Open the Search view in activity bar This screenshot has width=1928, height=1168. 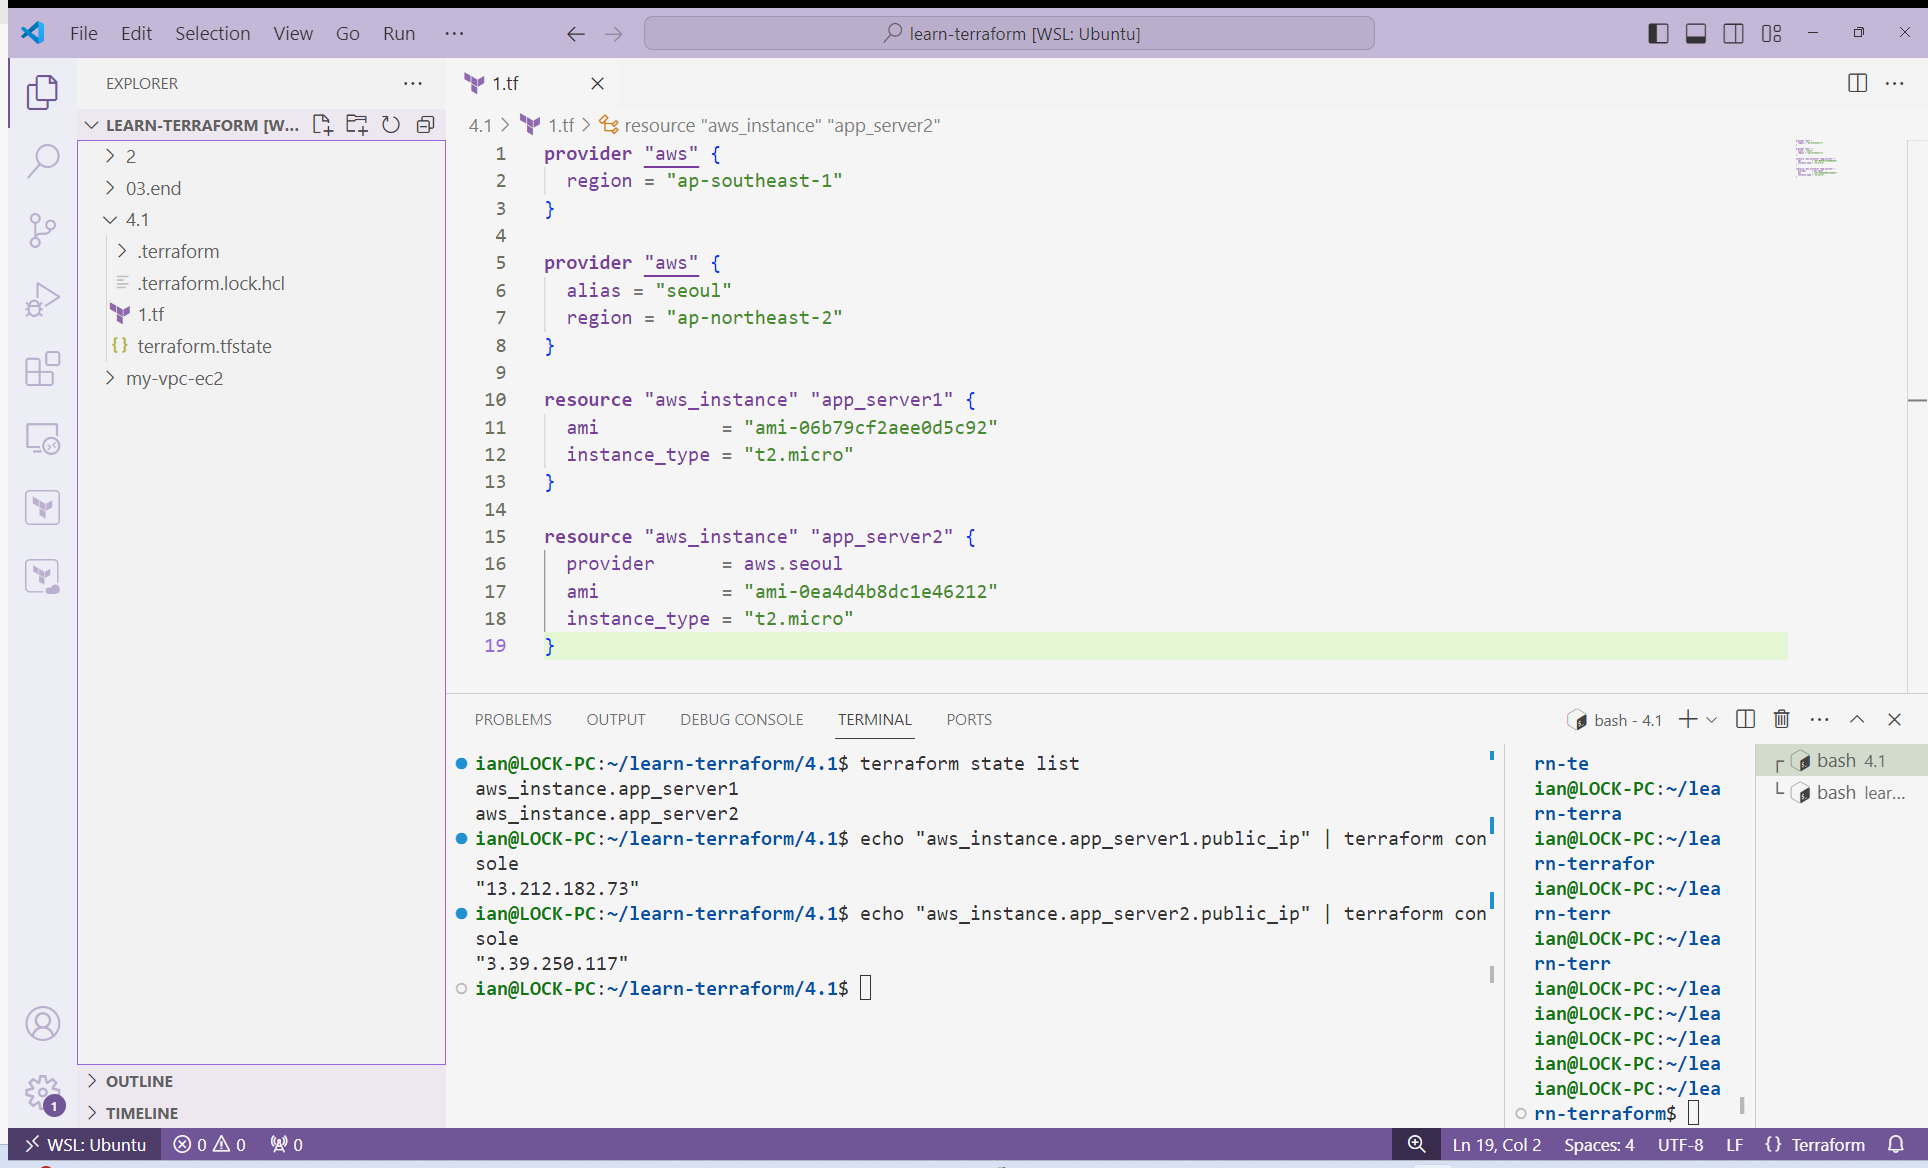coord(42,160)
